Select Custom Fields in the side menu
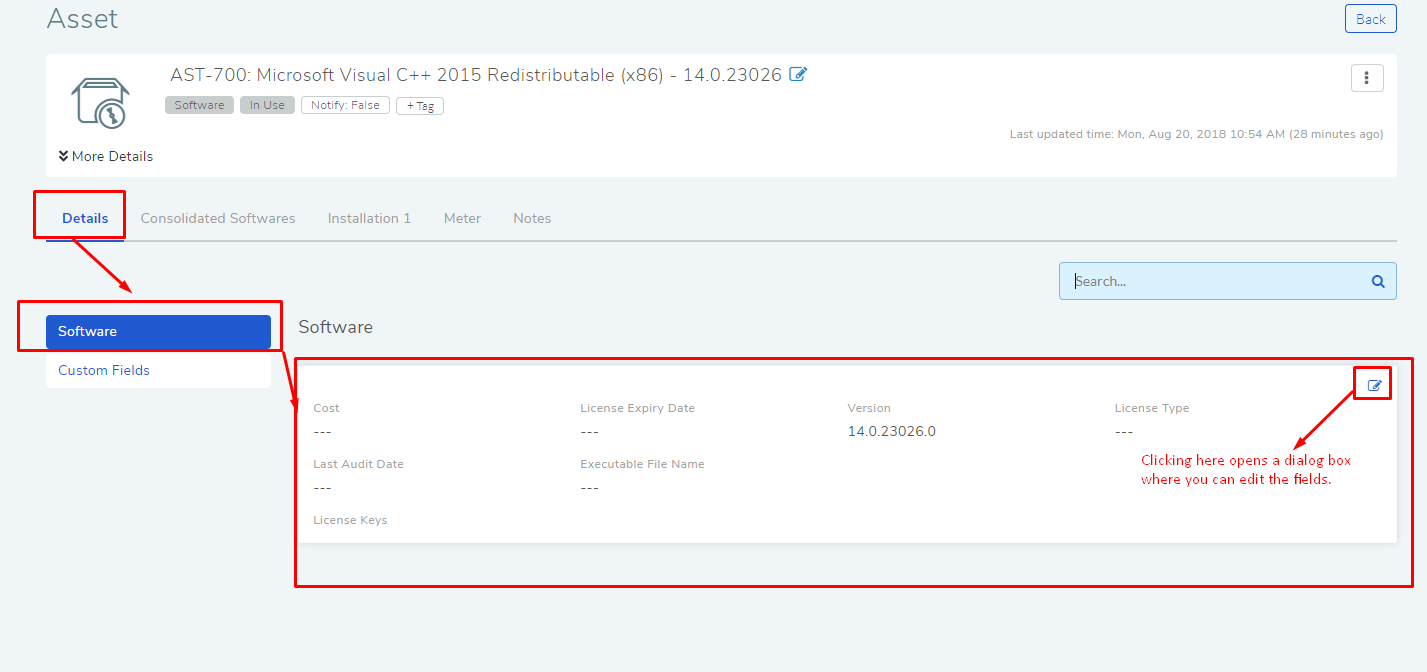The height and width of the screenshot is (672, 1427). (x=158, y=370)
